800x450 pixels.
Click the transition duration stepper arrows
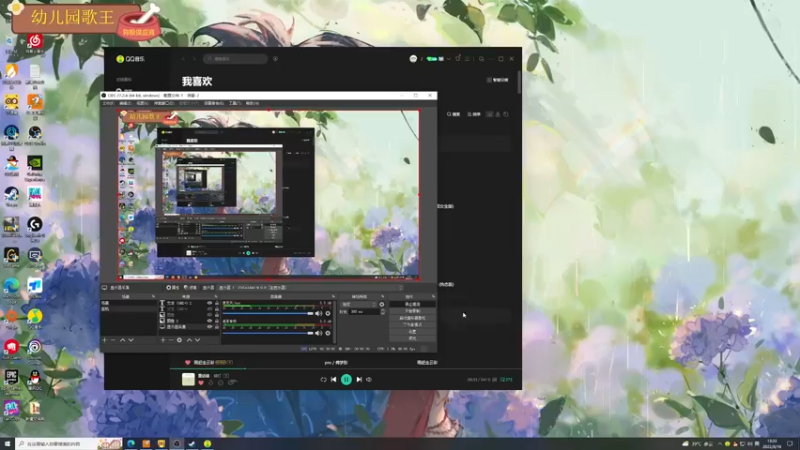pos(383,312)
